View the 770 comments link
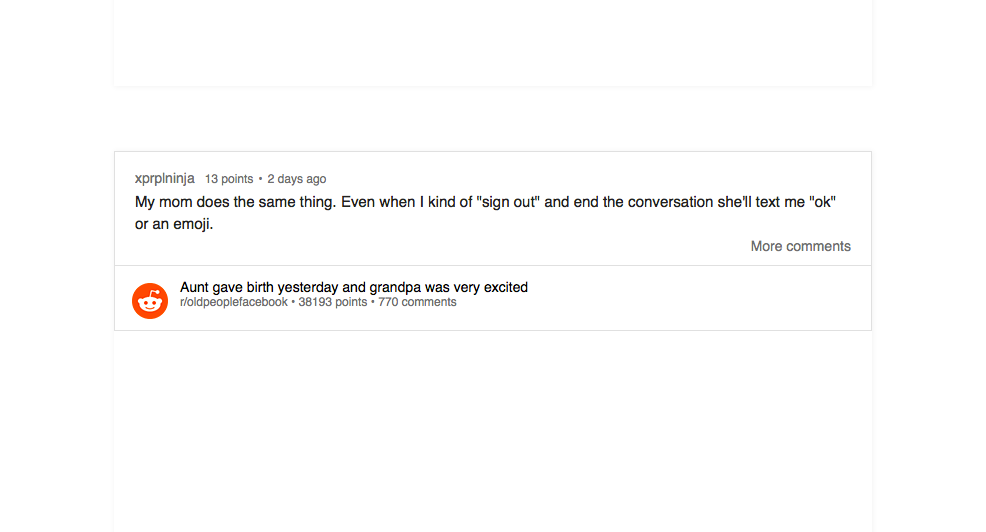The image size is (986, 532). [x=418, y=302]
